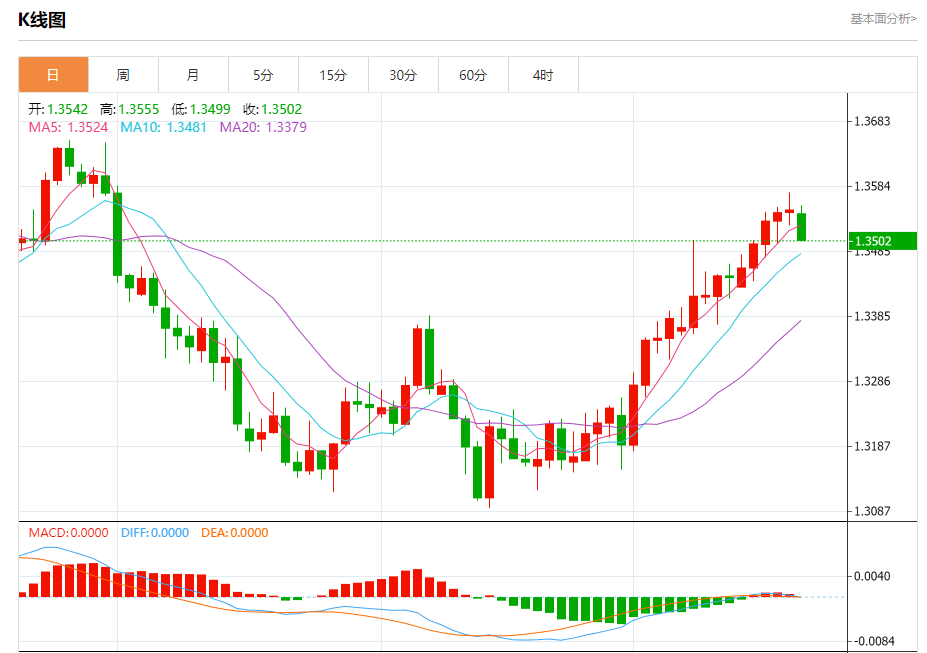The image size is (927, 653).
Task: Open the 60分 interval tab
Action: (x=473, y=74)
